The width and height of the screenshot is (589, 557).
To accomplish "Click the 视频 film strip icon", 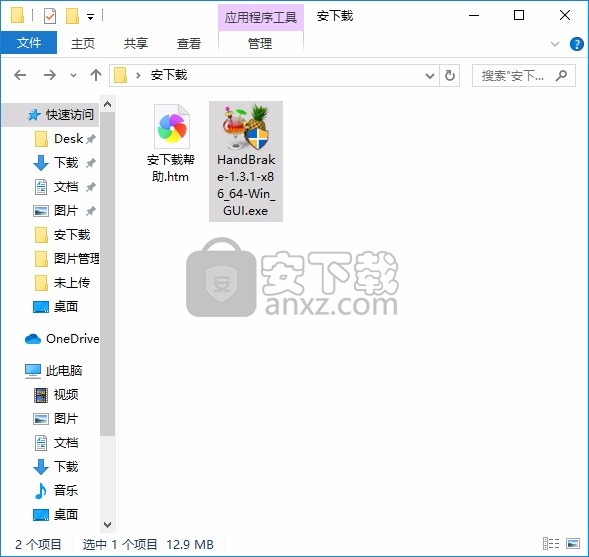I will (41, 395).
